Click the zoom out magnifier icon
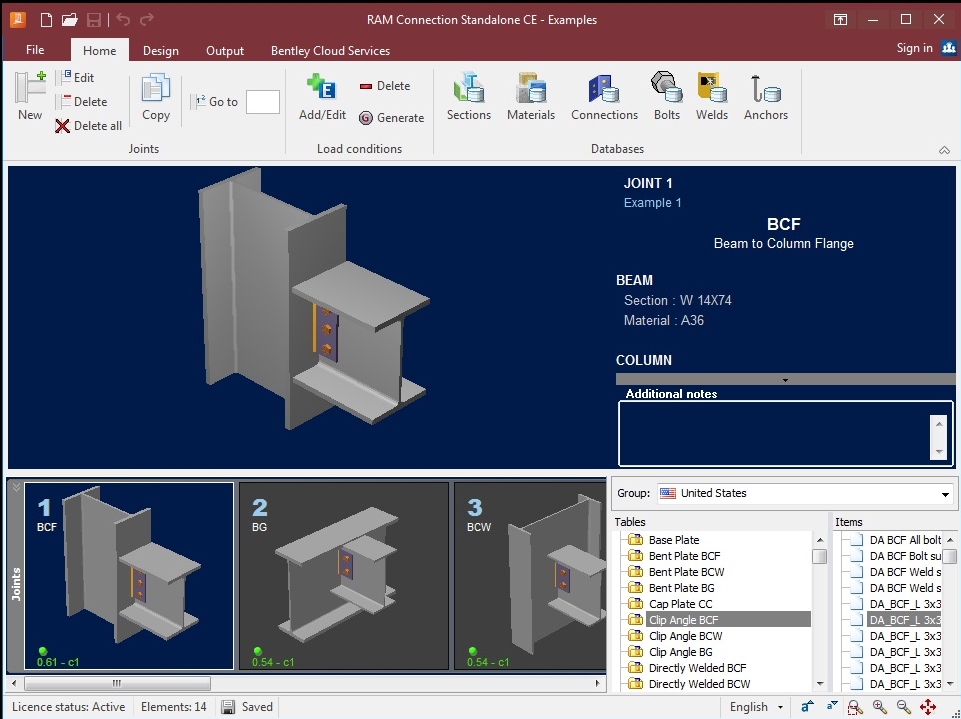This screenshot has width=961, height=719. pos(903,707)
